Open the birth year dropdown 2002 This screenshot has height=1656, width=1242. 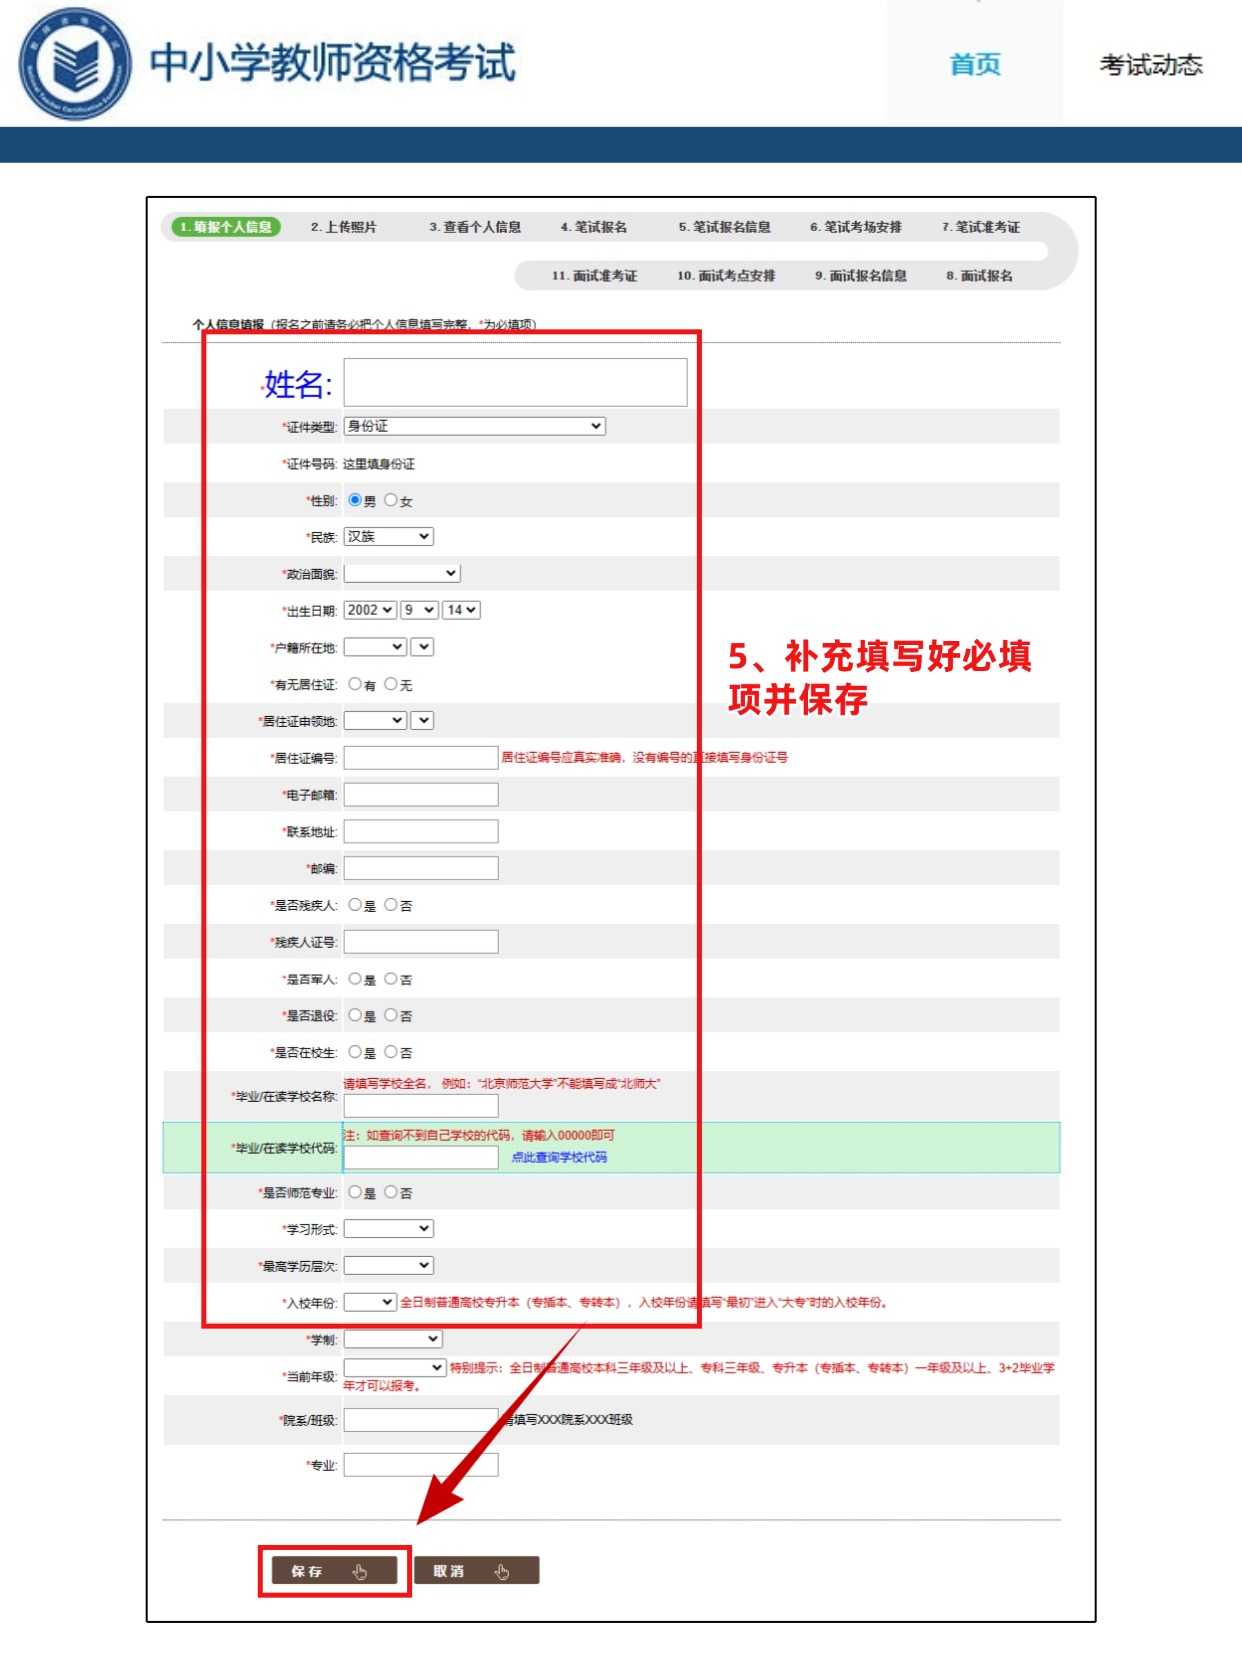tap(370, 610)
